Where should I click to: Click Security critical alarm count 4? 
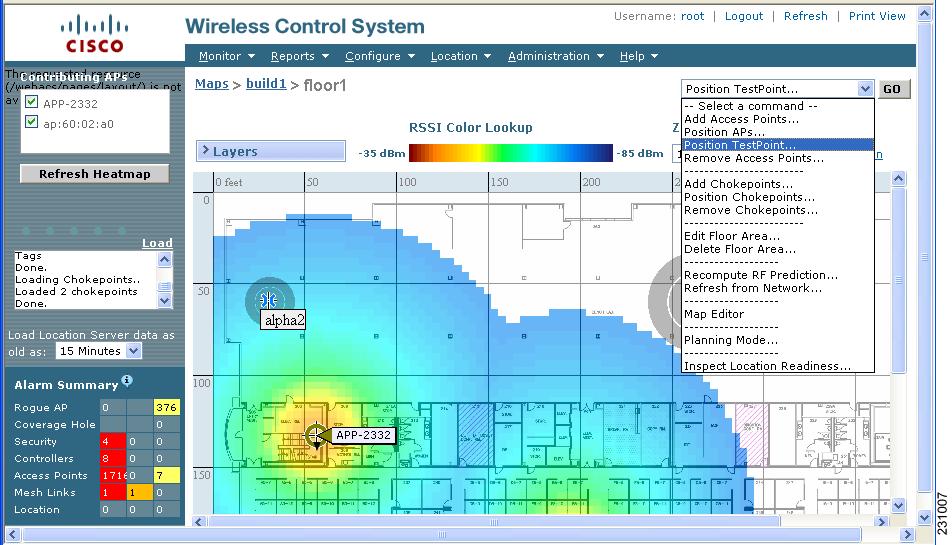pos(113,441)
